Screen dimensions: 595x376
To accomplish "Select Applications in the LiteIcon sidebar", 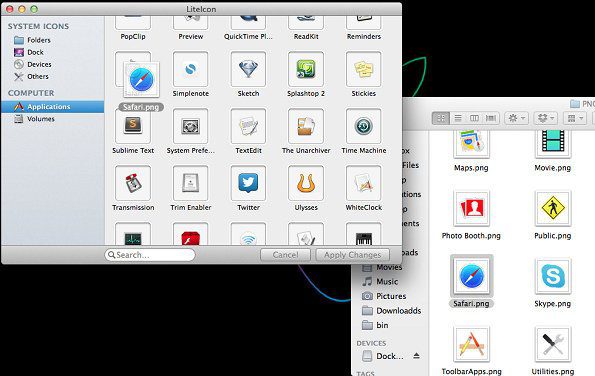I will 53,107.
